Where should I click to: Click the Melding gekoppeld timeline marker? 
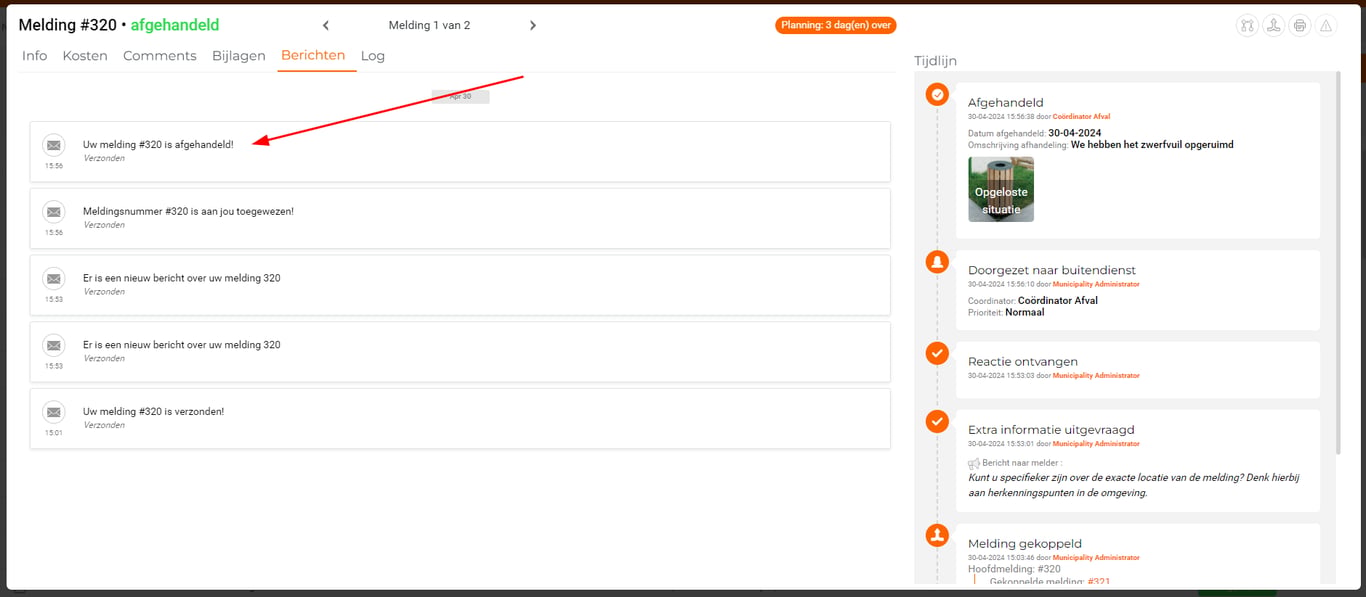pyautogui.click(x=937, y=535)
